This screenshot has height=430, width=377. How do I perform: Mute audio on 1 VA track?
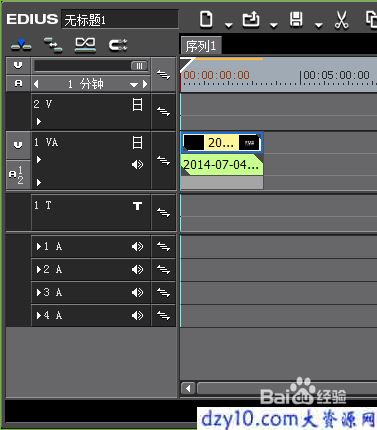tap(137, 164)
